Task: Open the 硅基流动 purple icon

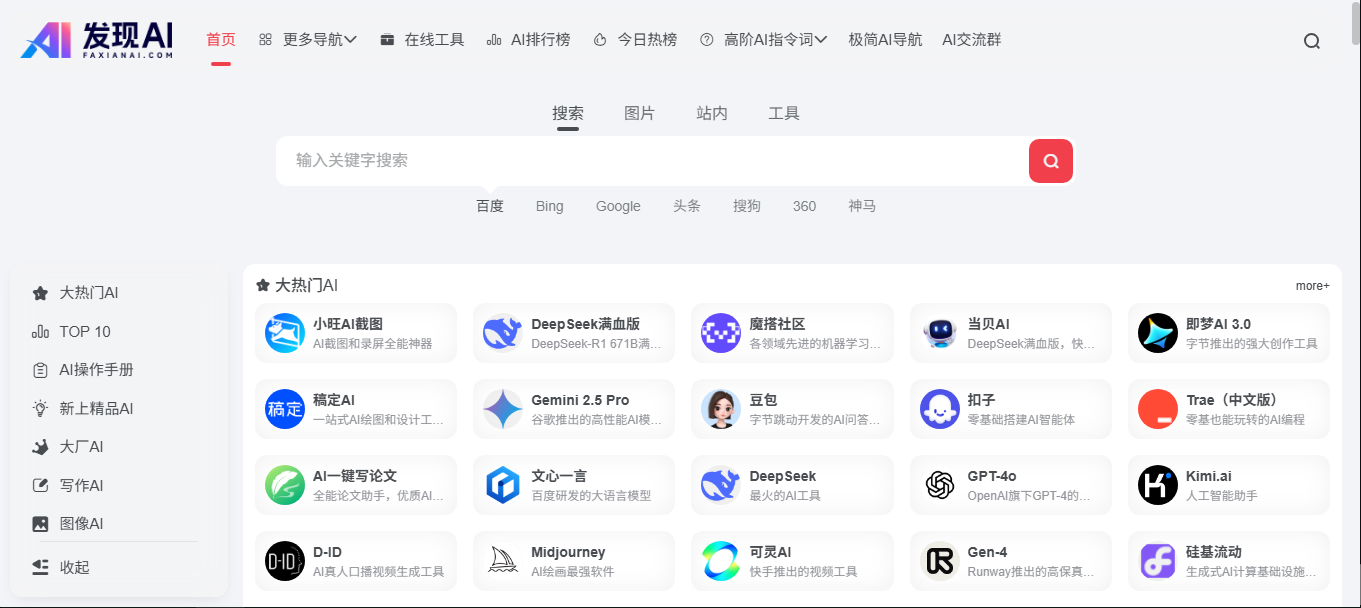Action: pyautogui.click(x=1158, y=561)
